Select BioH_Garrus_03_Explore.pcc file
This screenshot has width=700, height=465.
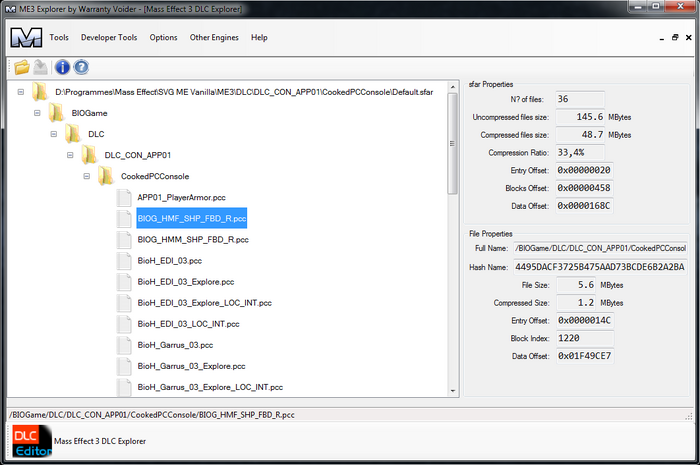191,366
